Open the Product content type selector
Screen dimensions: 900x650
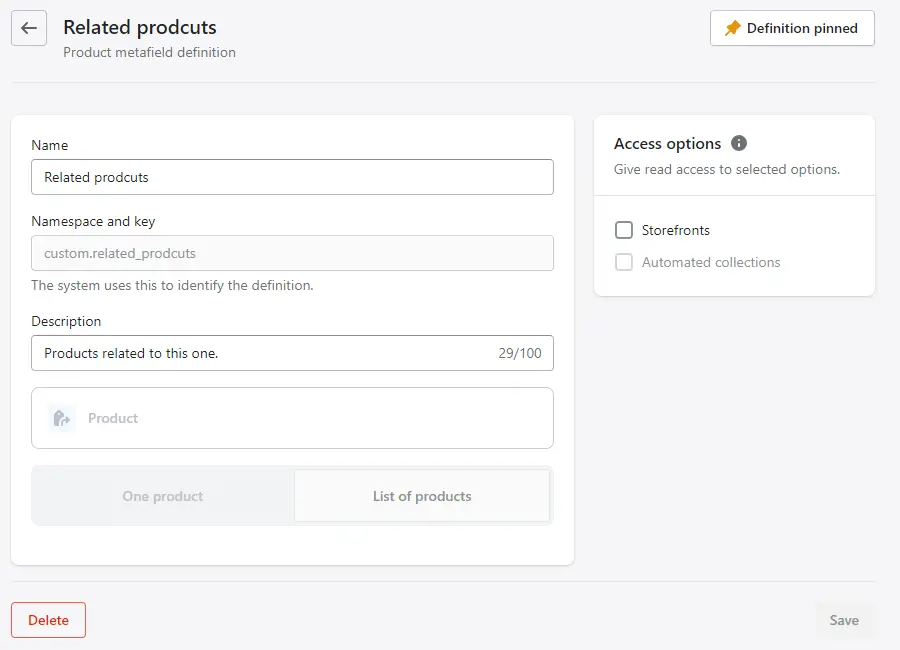[x=292, y=418]
